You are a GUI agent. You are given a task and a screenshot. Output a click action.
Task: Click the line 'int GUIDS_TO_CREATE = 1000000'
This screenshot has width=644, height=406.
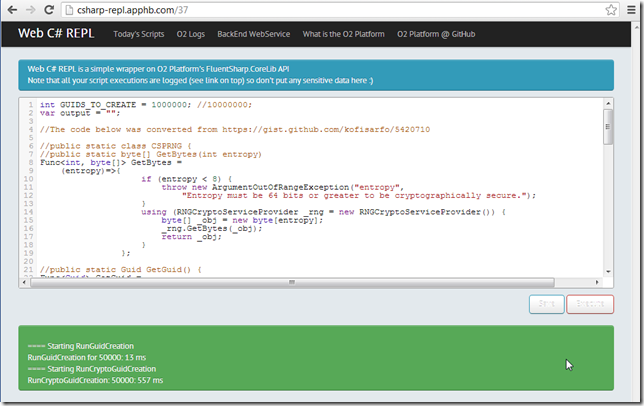146,105
